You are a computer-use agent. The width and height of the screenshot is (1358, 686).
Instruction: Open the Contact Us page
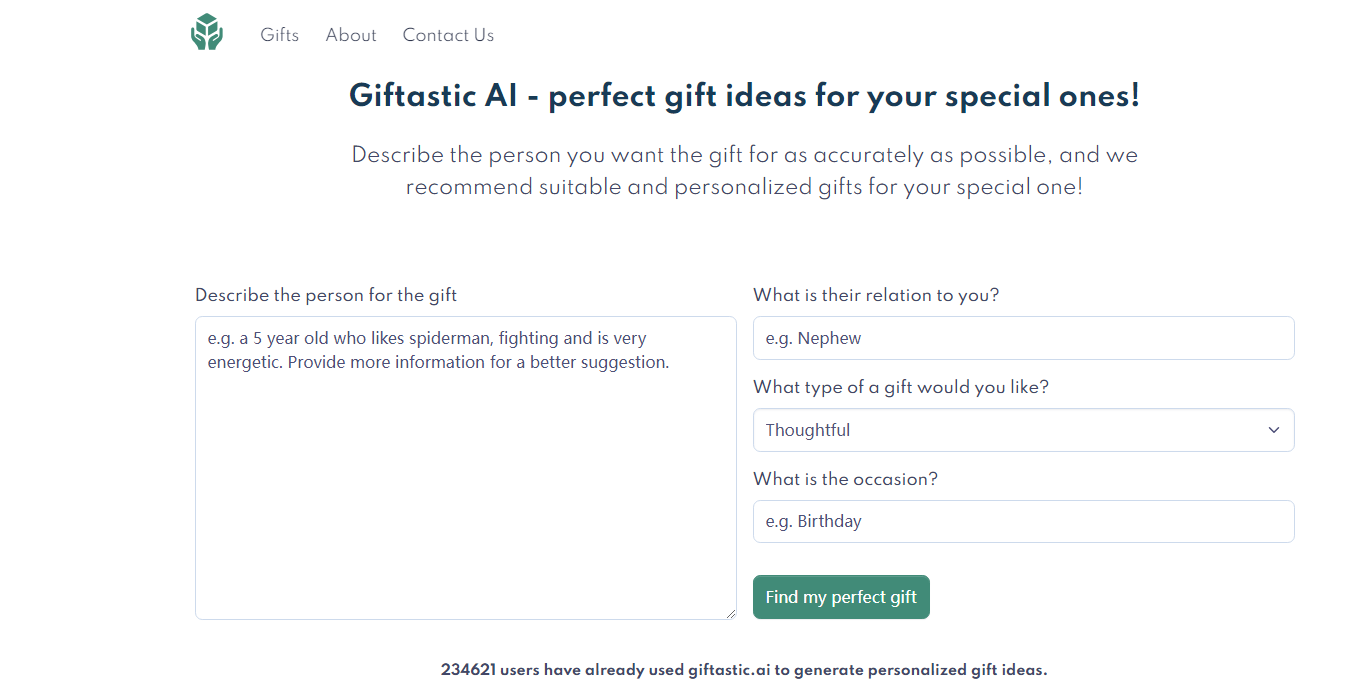tap(448, 35)
